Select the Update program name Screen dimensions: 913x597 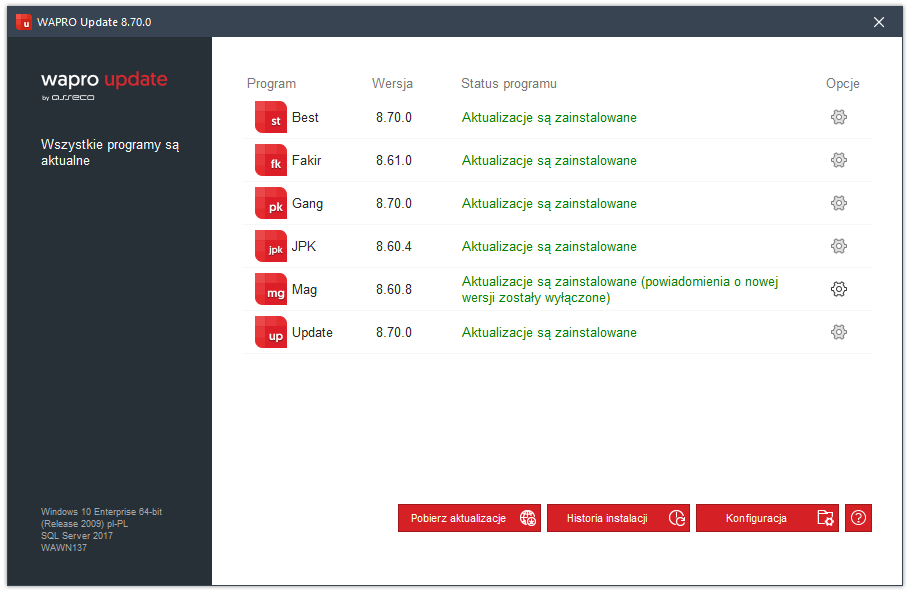(x=312, y=333)
